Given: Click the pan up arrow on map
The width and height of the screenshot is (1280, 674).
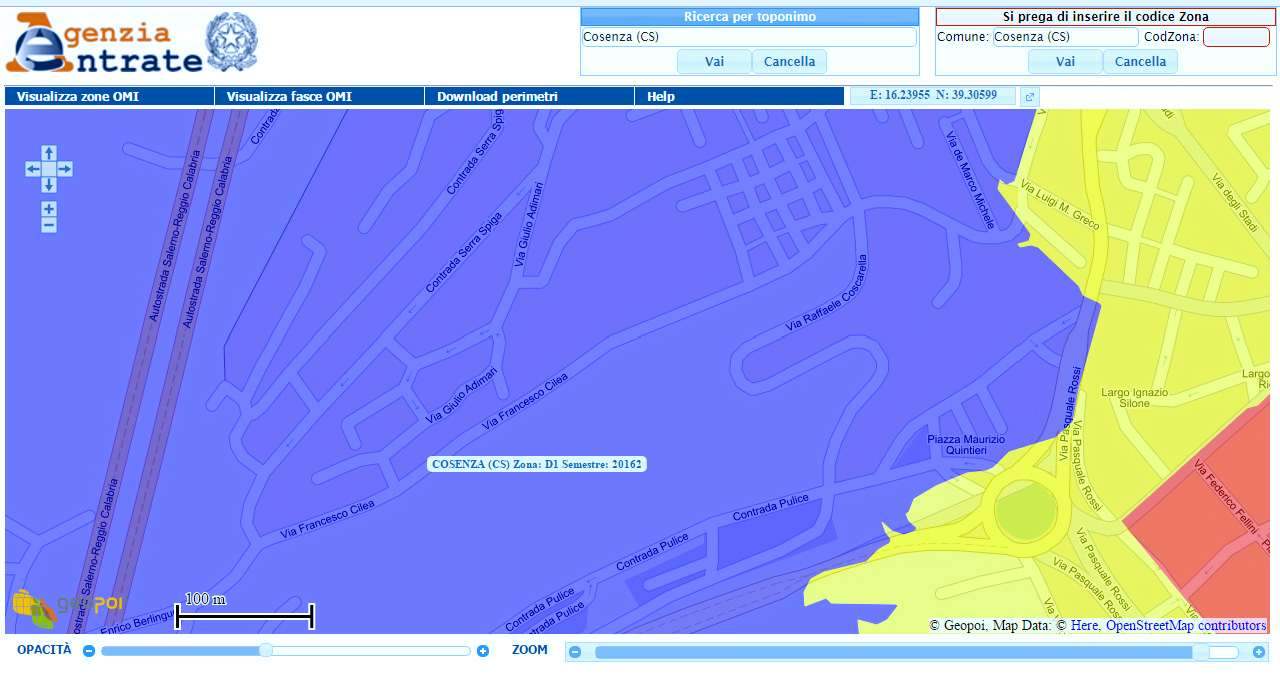Looking at the screenshot, I should pos(49,153).
